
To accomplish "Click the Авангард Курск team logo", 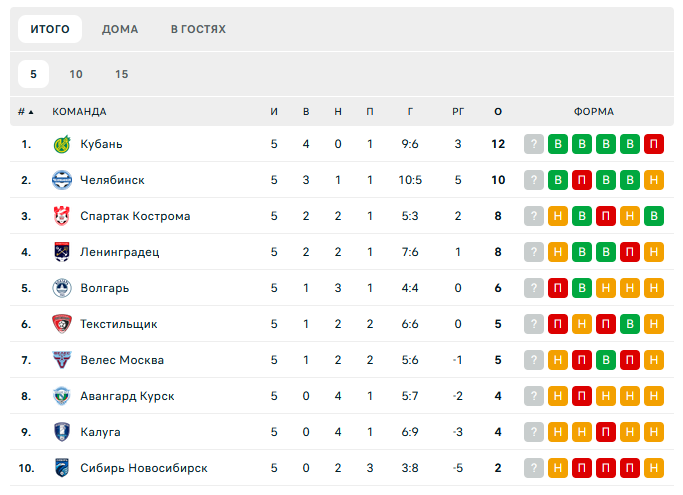I will pos(61,396).
